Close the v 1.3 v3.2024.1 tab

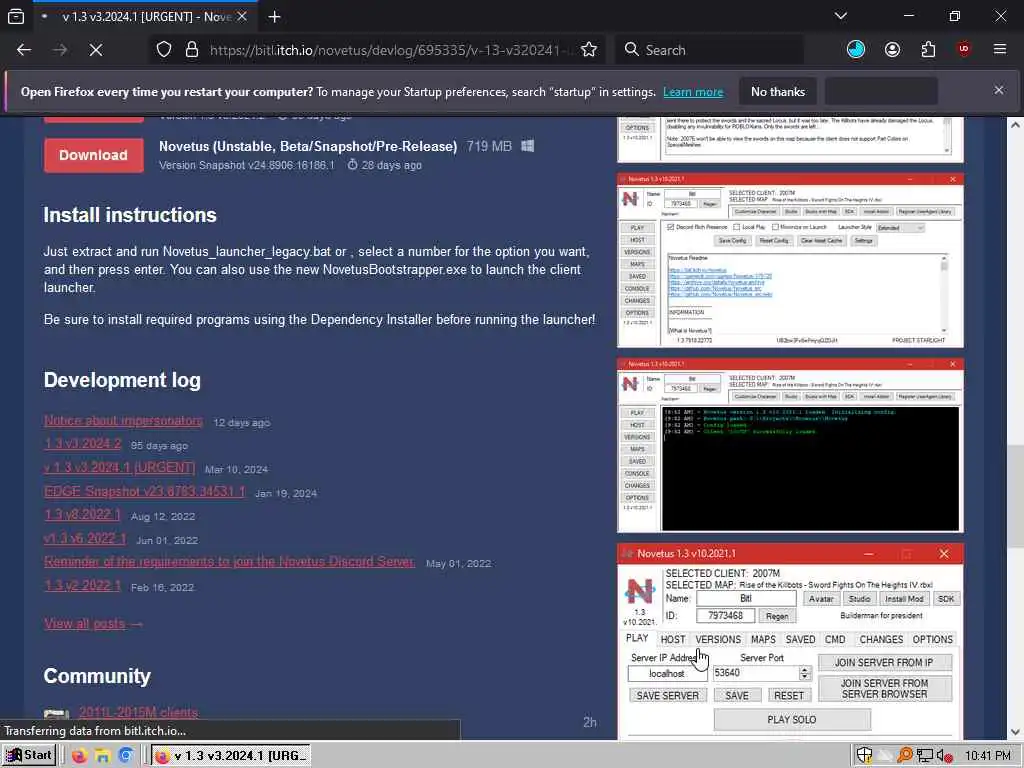tap(242, 16)
